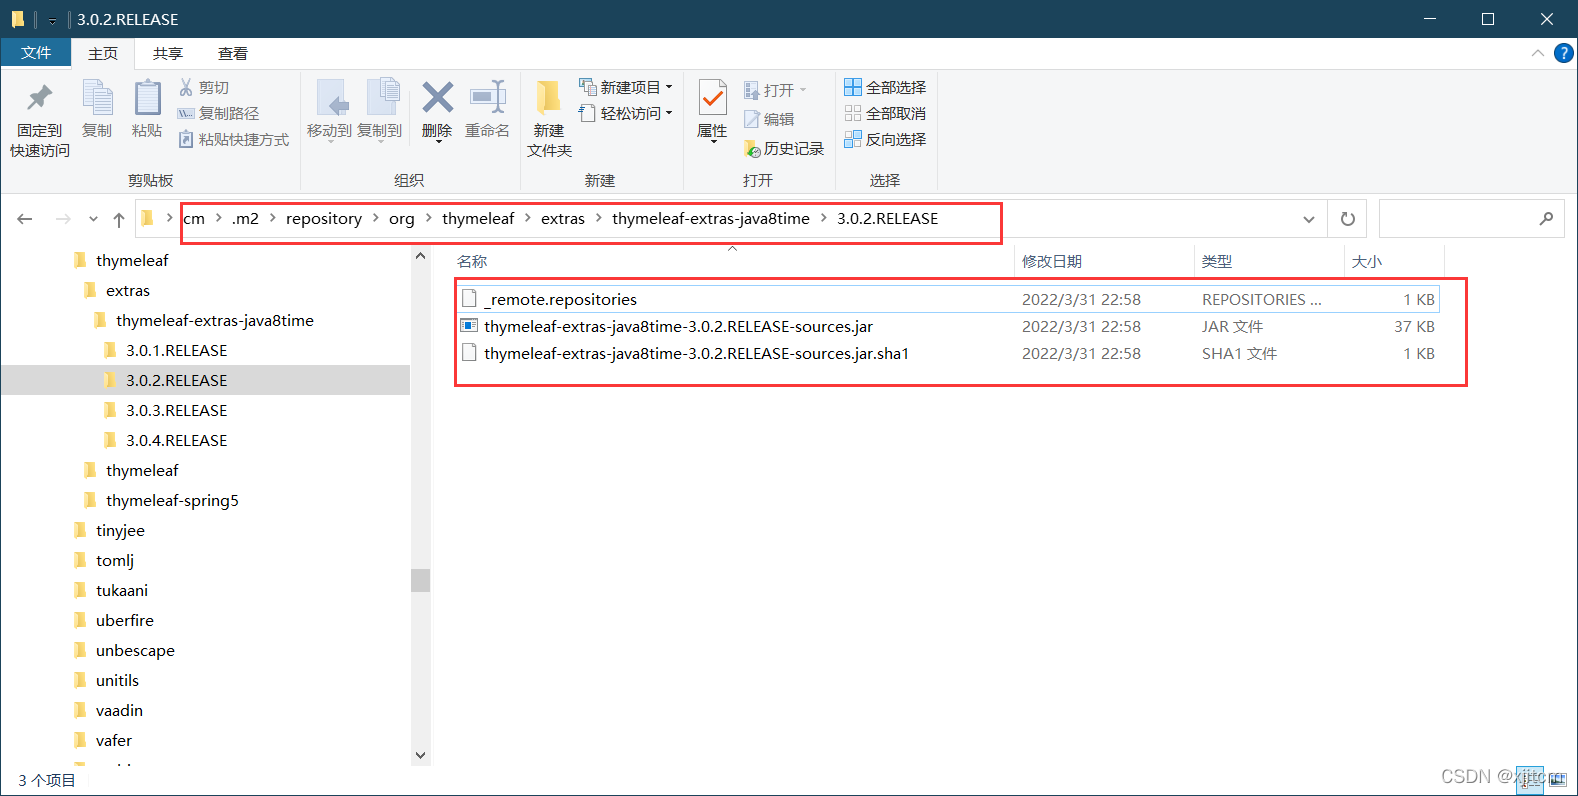1578x796 pixels.
Task: Click Invert selection (反向选择)
Action: coord(885,140)
